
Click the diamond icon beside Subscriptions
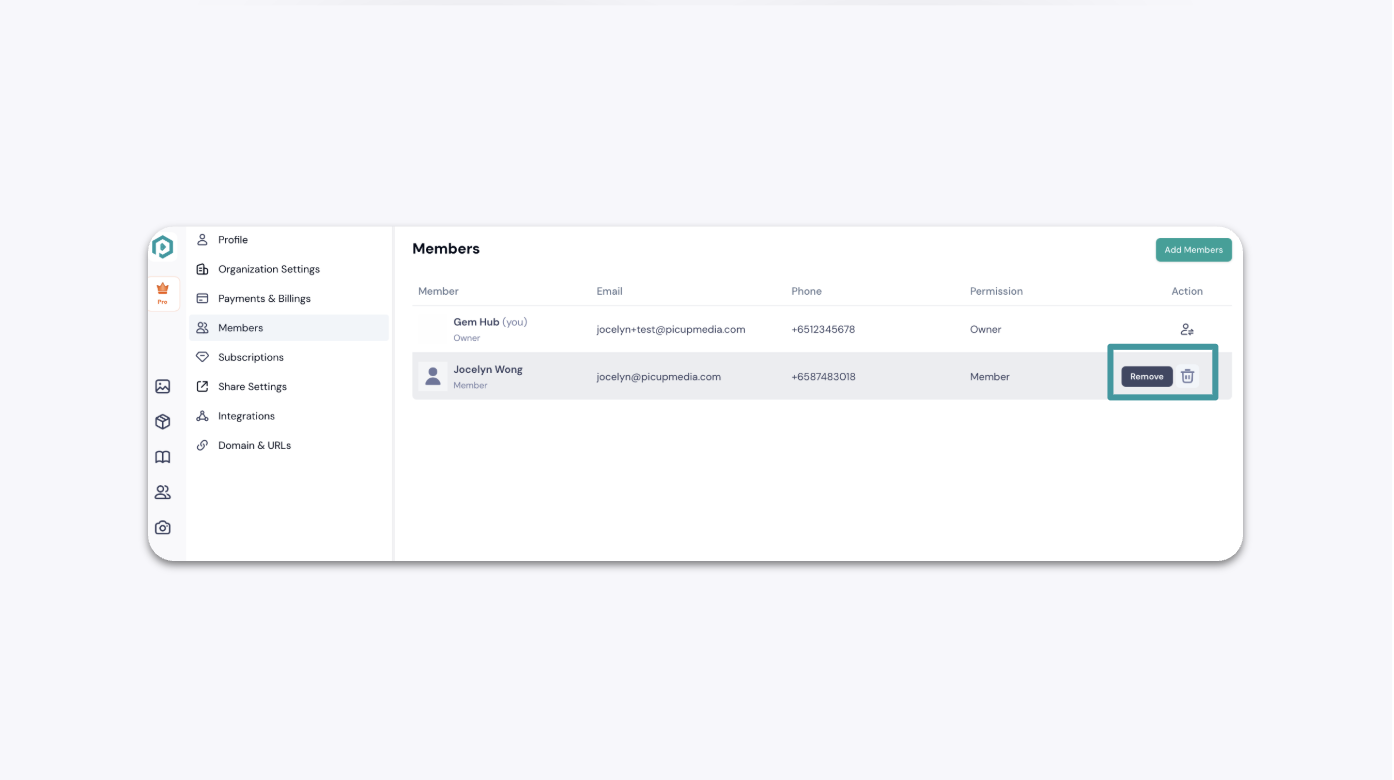[x=202, y=357]
